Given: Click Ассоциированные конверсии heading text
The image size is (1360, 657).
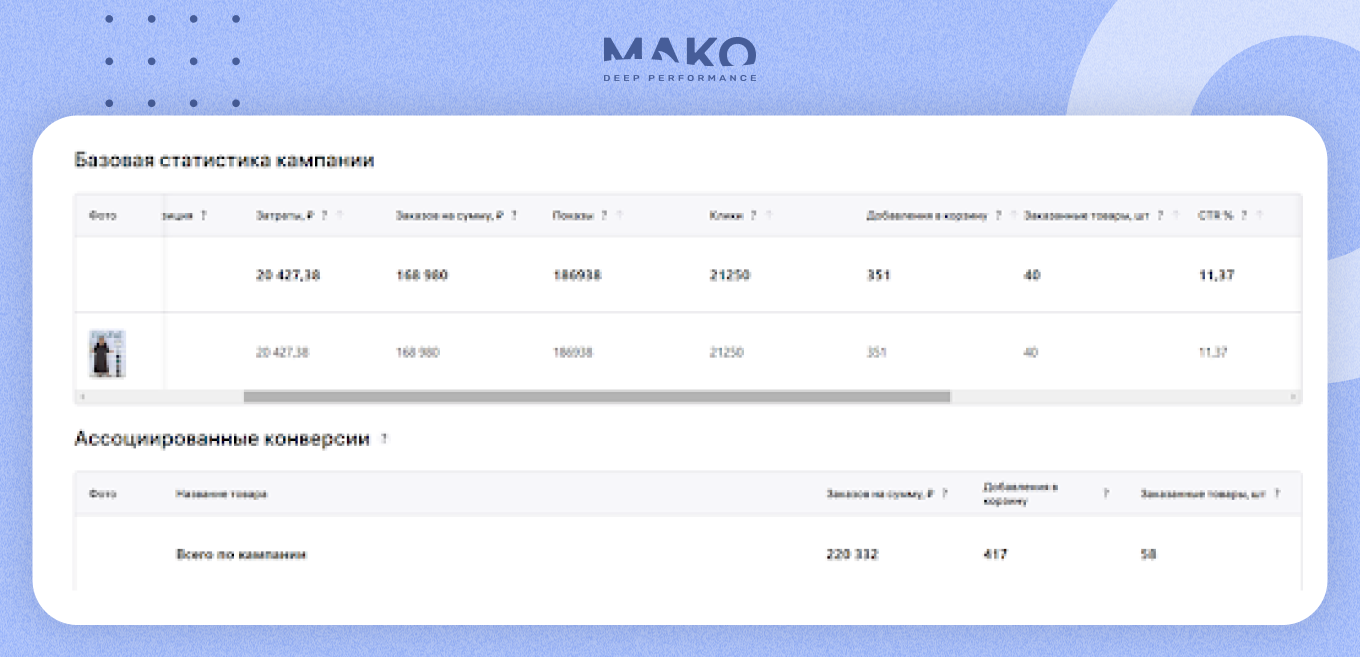Looking at the screenshot, I should pyautogui.click(x=222, y=439).
